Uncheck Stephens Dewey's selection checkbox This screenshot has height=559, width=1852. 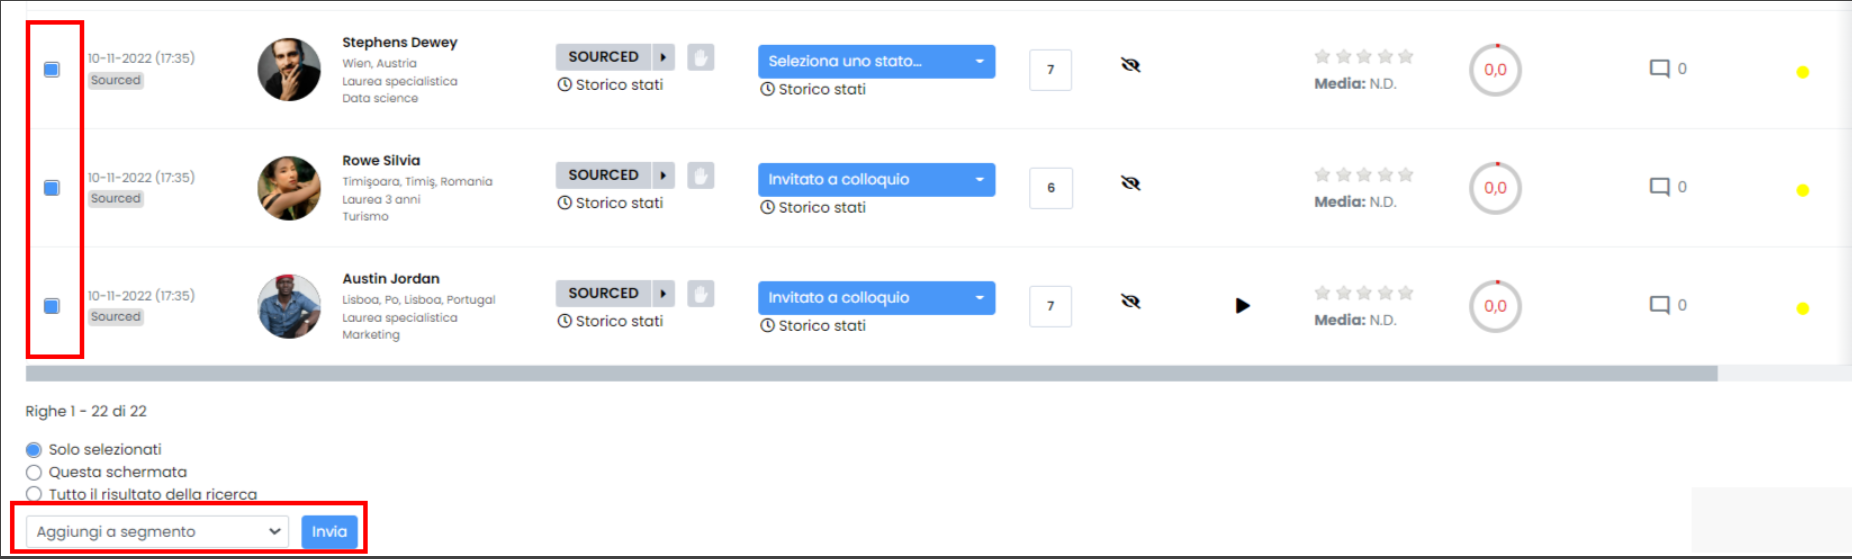click(52, 70)
